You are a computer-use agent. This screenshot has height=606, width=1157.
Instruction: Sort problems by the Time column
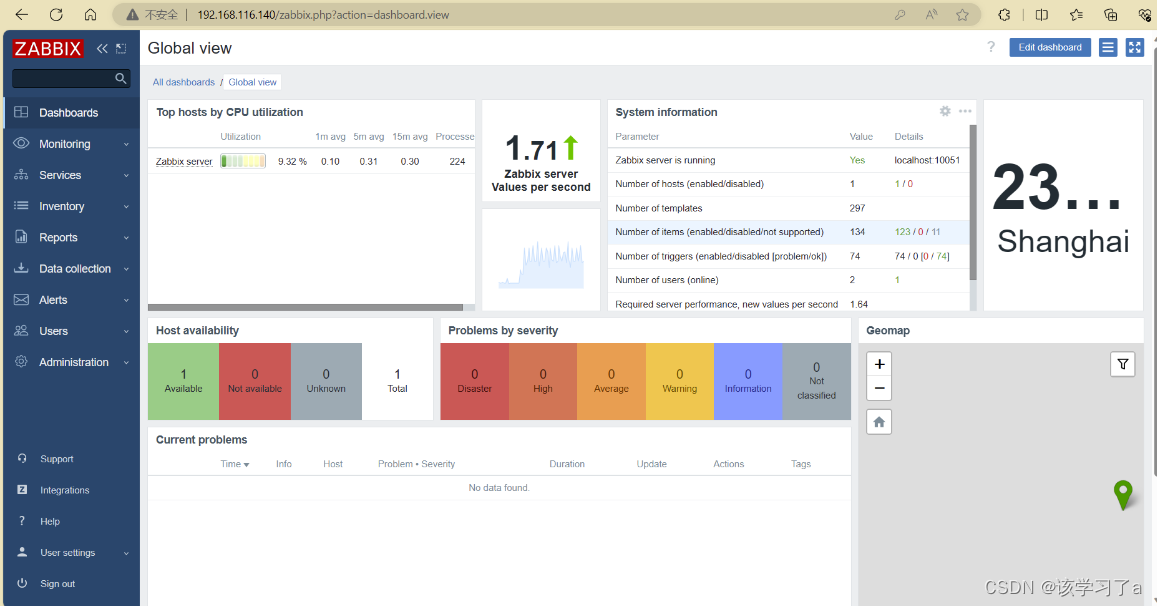(x=235, y=464)
